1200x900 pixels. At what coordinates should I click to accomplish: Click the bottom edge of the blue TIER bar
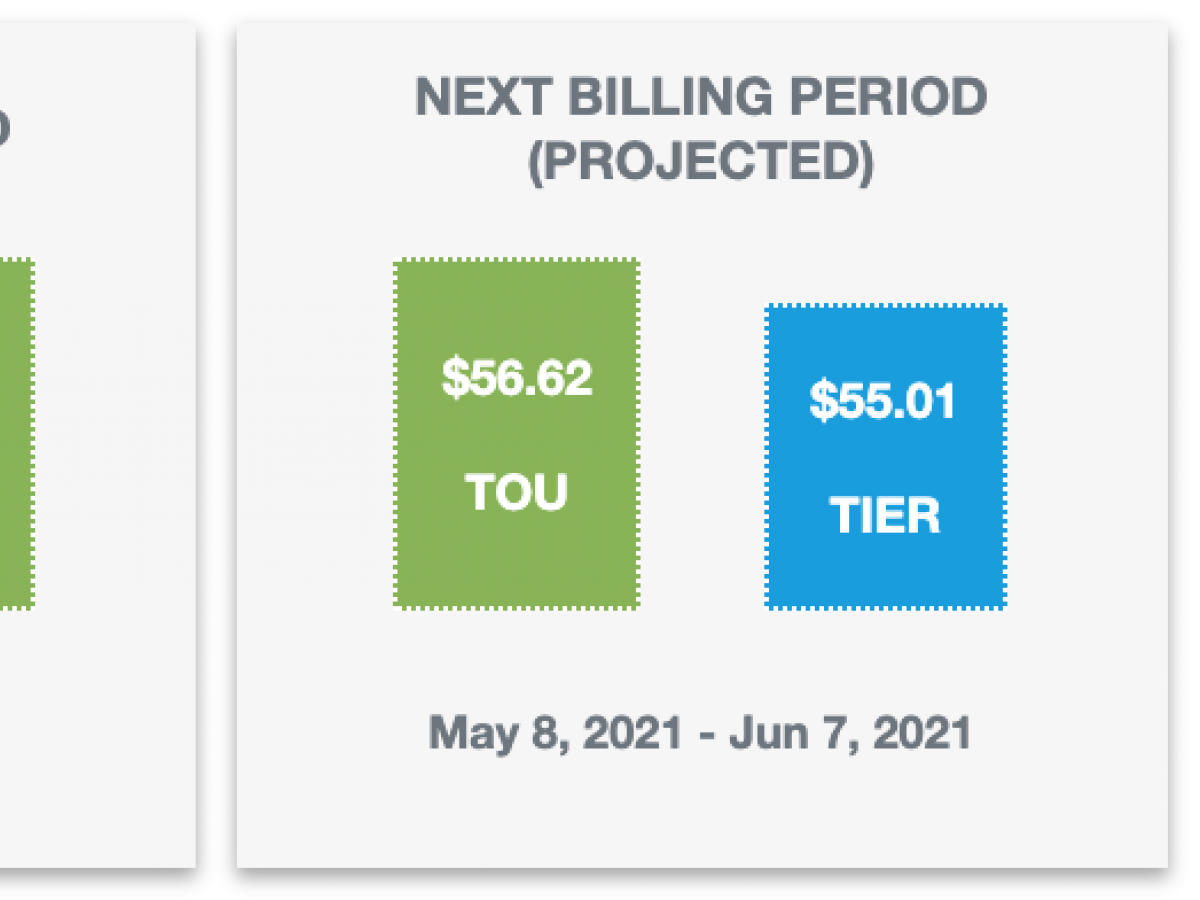pos(886,606)
